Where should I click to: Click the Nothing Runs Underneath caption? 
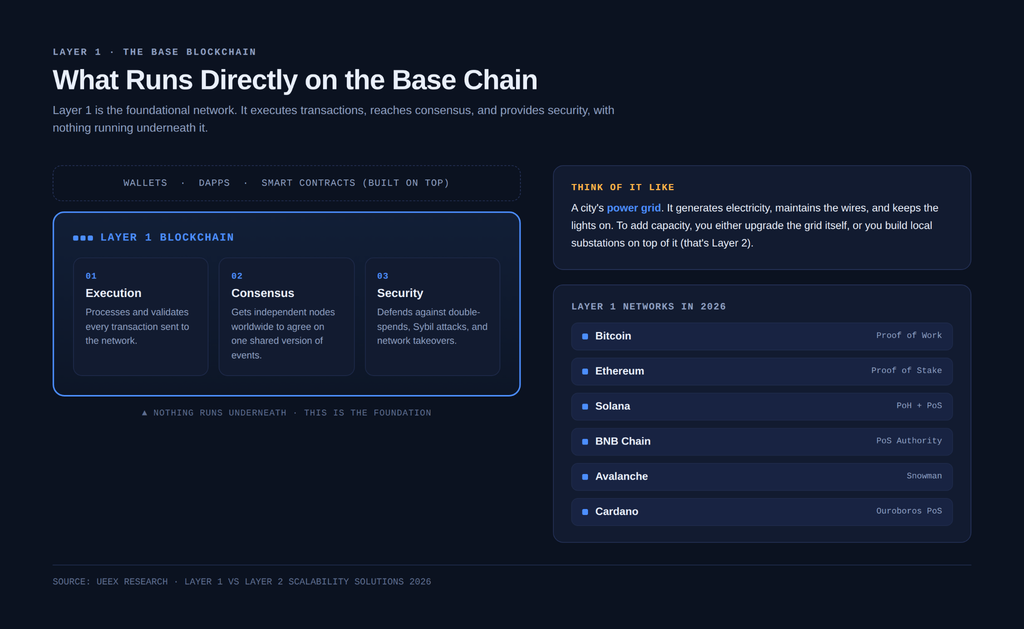tap(287, 413)
